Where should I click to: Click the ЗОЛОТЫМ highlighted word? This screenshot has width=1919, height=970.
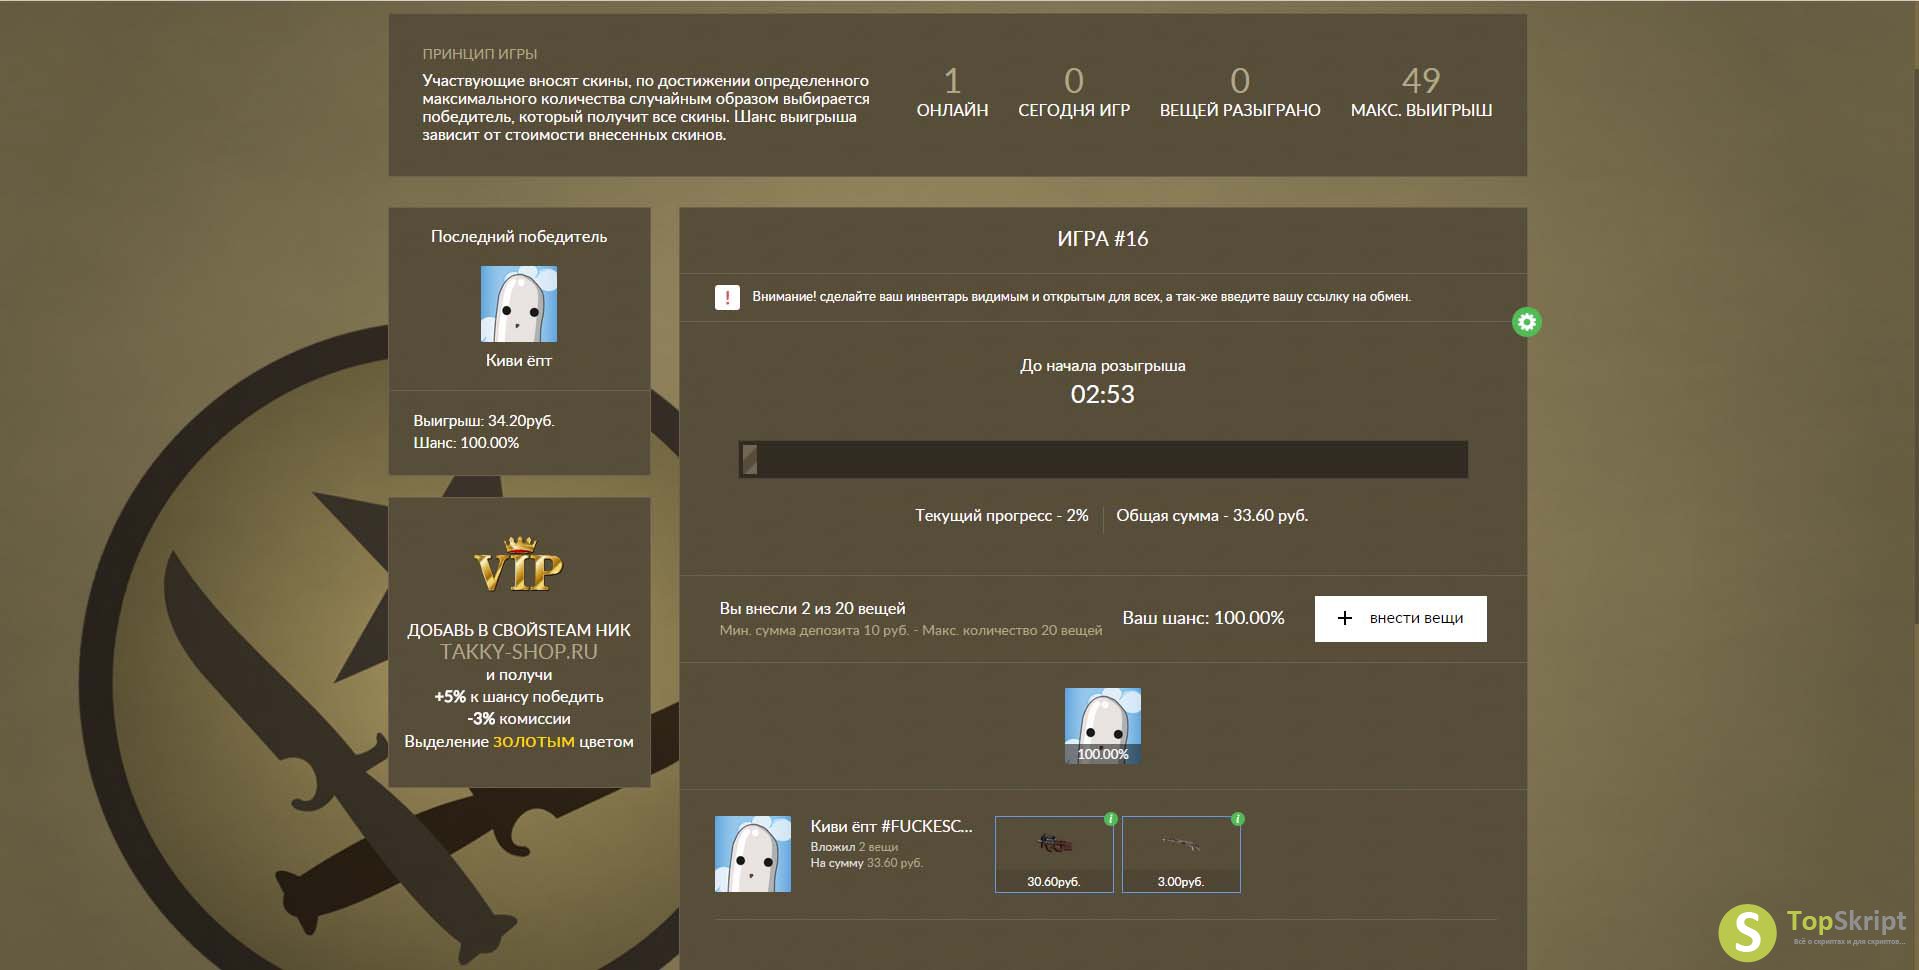pos(534,742)
